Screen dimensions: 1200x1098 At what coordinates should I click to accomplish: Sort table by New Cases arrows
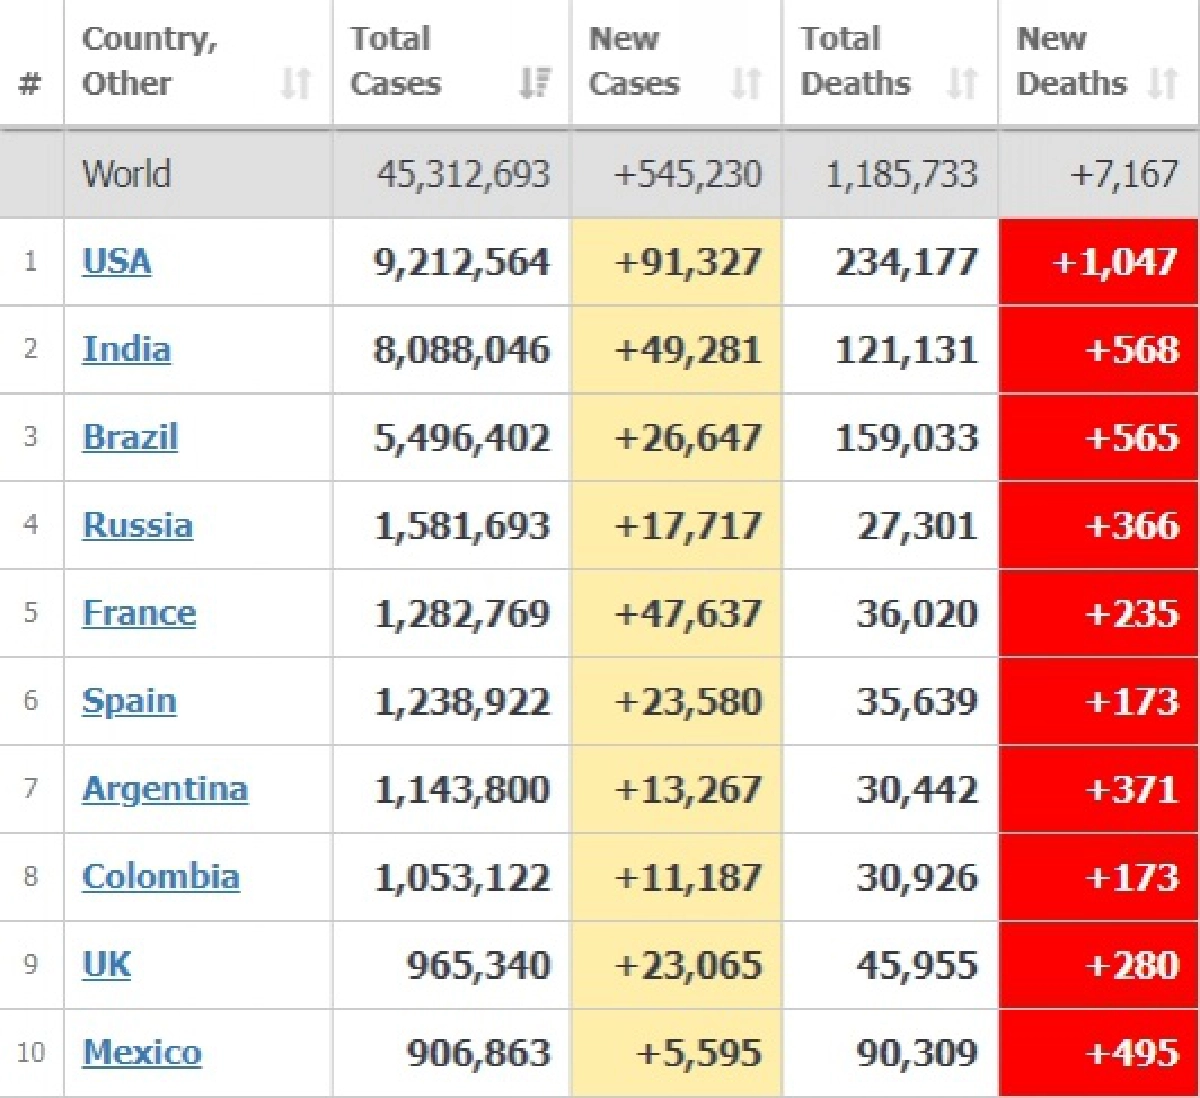coord(747,83)
